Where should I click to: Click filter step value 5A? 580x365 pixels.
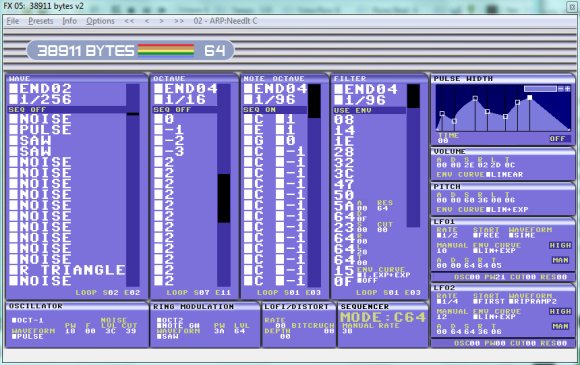click(x=344, y=206)
